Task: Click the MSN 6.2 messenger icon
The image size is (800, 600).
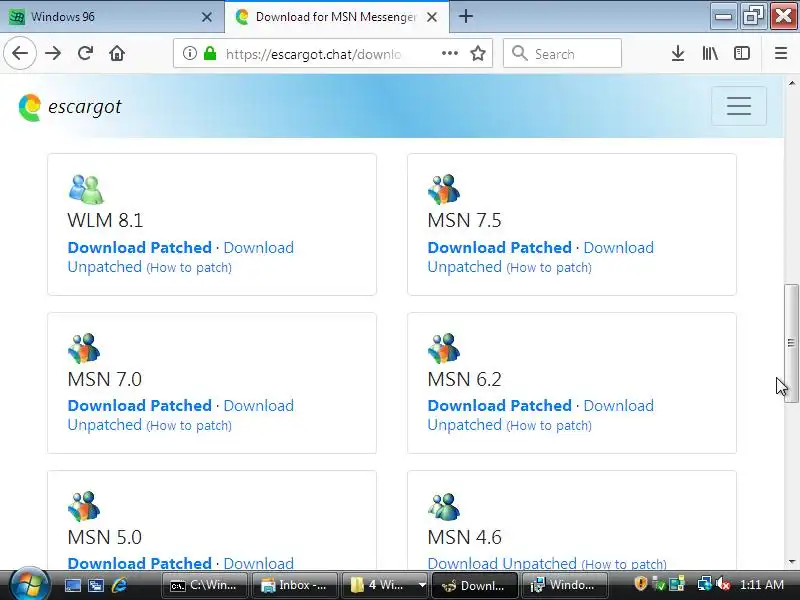Action: click(x=444, y=348)
